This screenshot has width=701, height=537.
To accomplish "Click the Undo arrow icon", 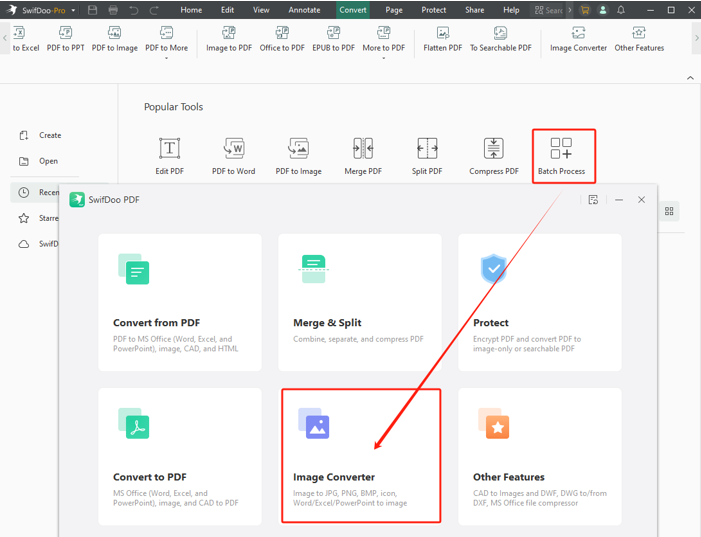I will [x=134, y=10].
